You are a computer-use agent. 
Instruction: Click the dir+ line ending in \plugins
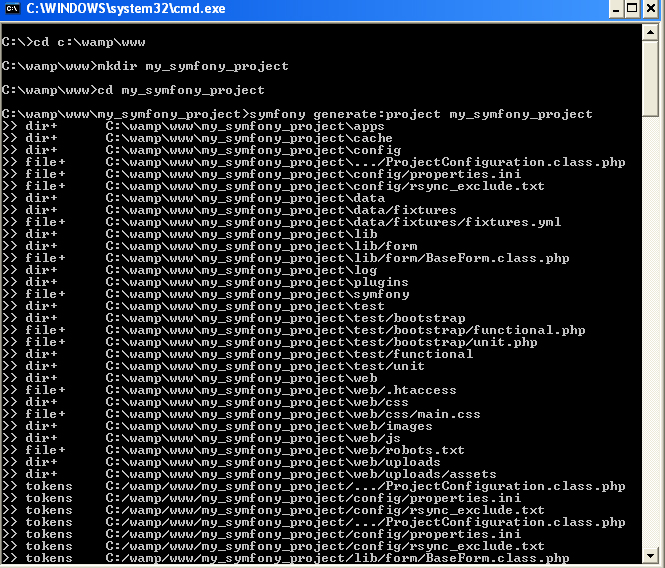point(205,282)
